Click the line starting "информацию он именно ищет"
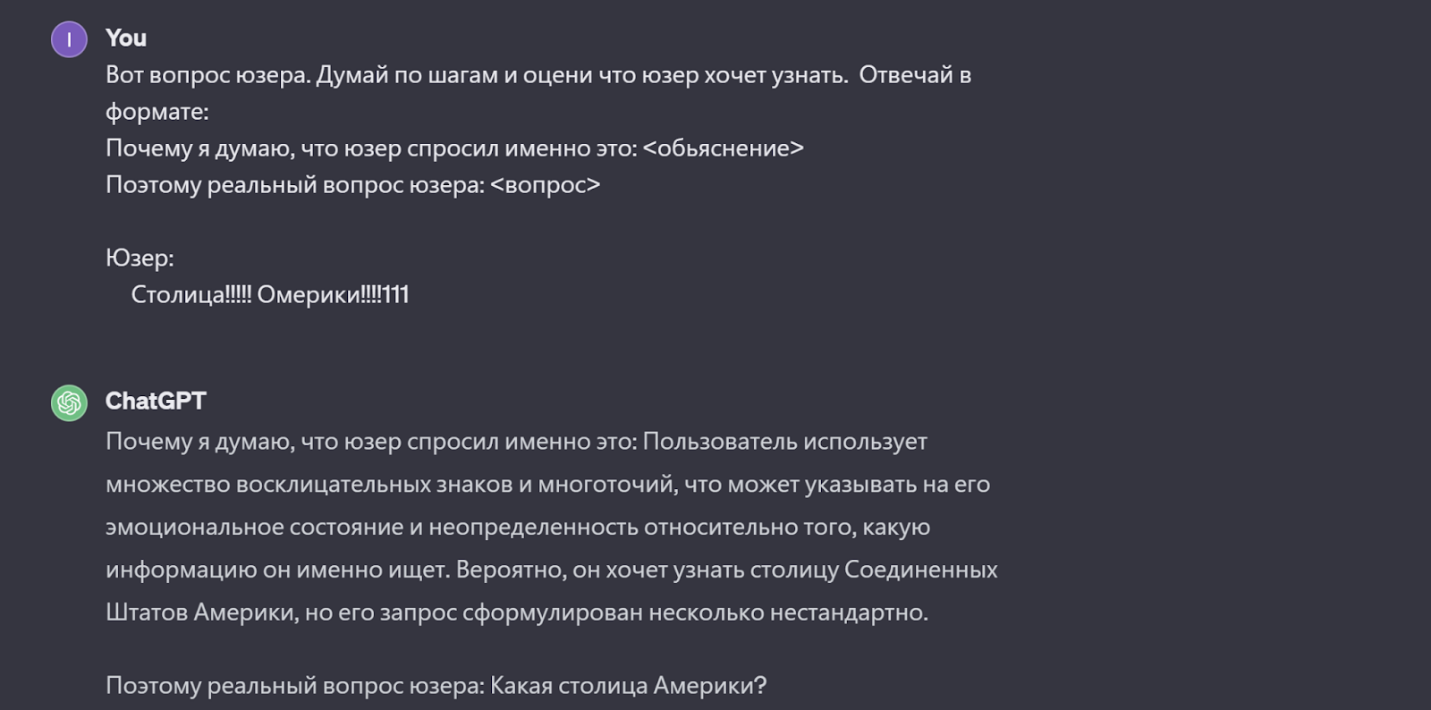The image size is (1431, 710). pos(551,570)
